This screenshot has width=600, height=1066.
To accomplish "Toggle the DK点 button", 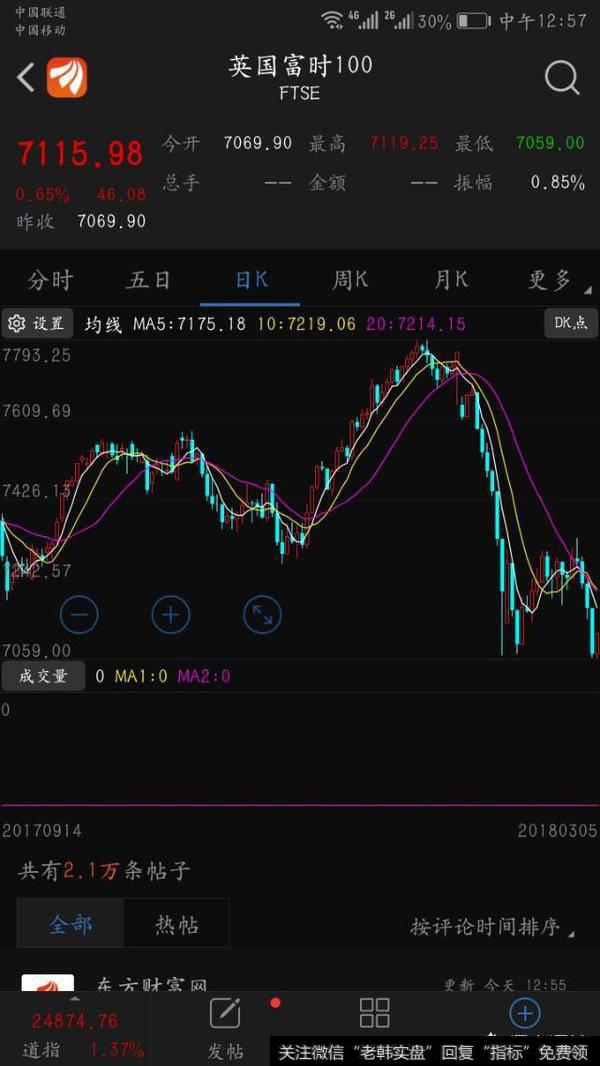I will click(571, 324).
